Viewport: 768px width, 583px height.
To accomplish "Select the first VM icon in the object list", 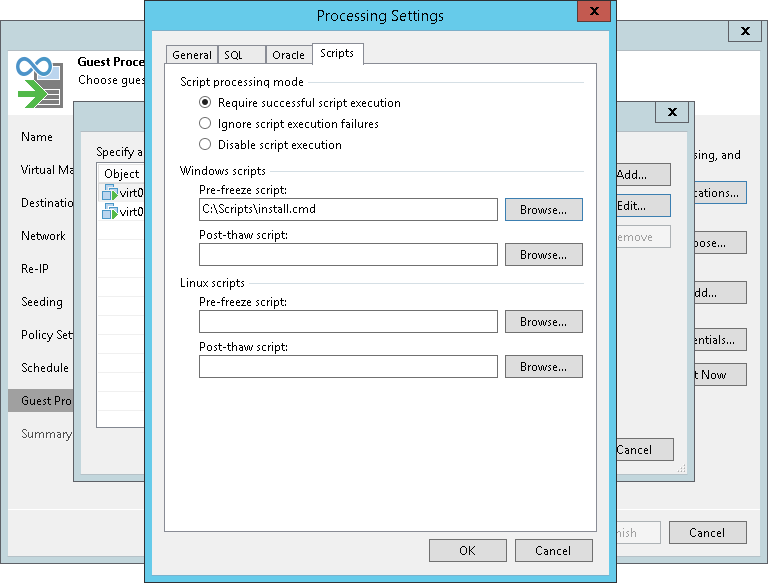I will pos(110,193).
